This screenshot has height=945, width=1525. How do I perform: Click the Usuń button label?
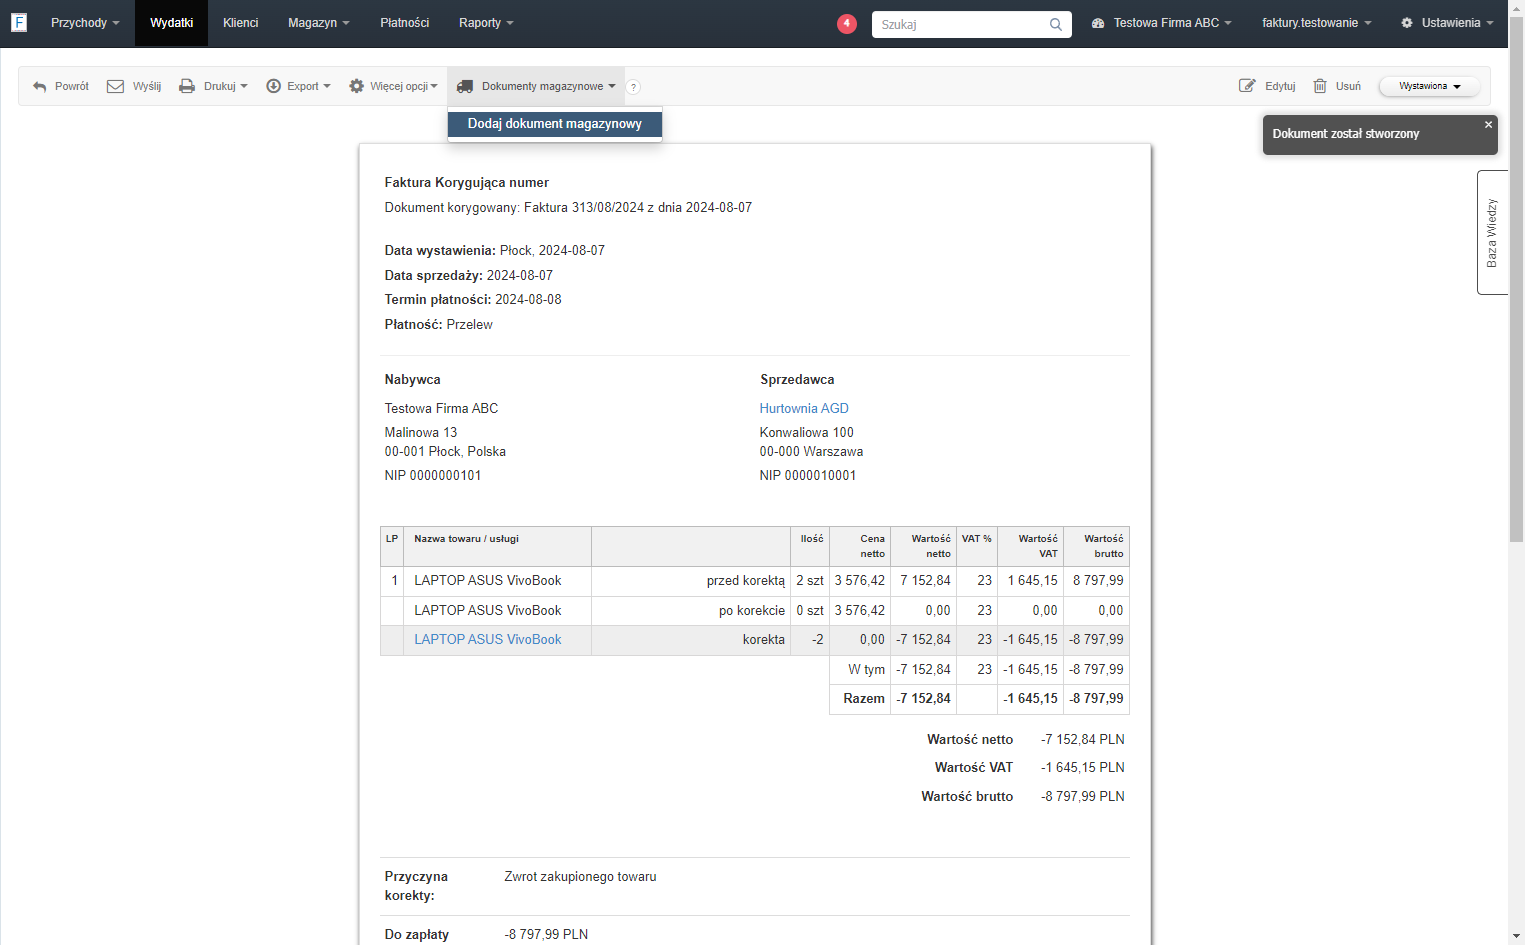(x=1348, y=86)
